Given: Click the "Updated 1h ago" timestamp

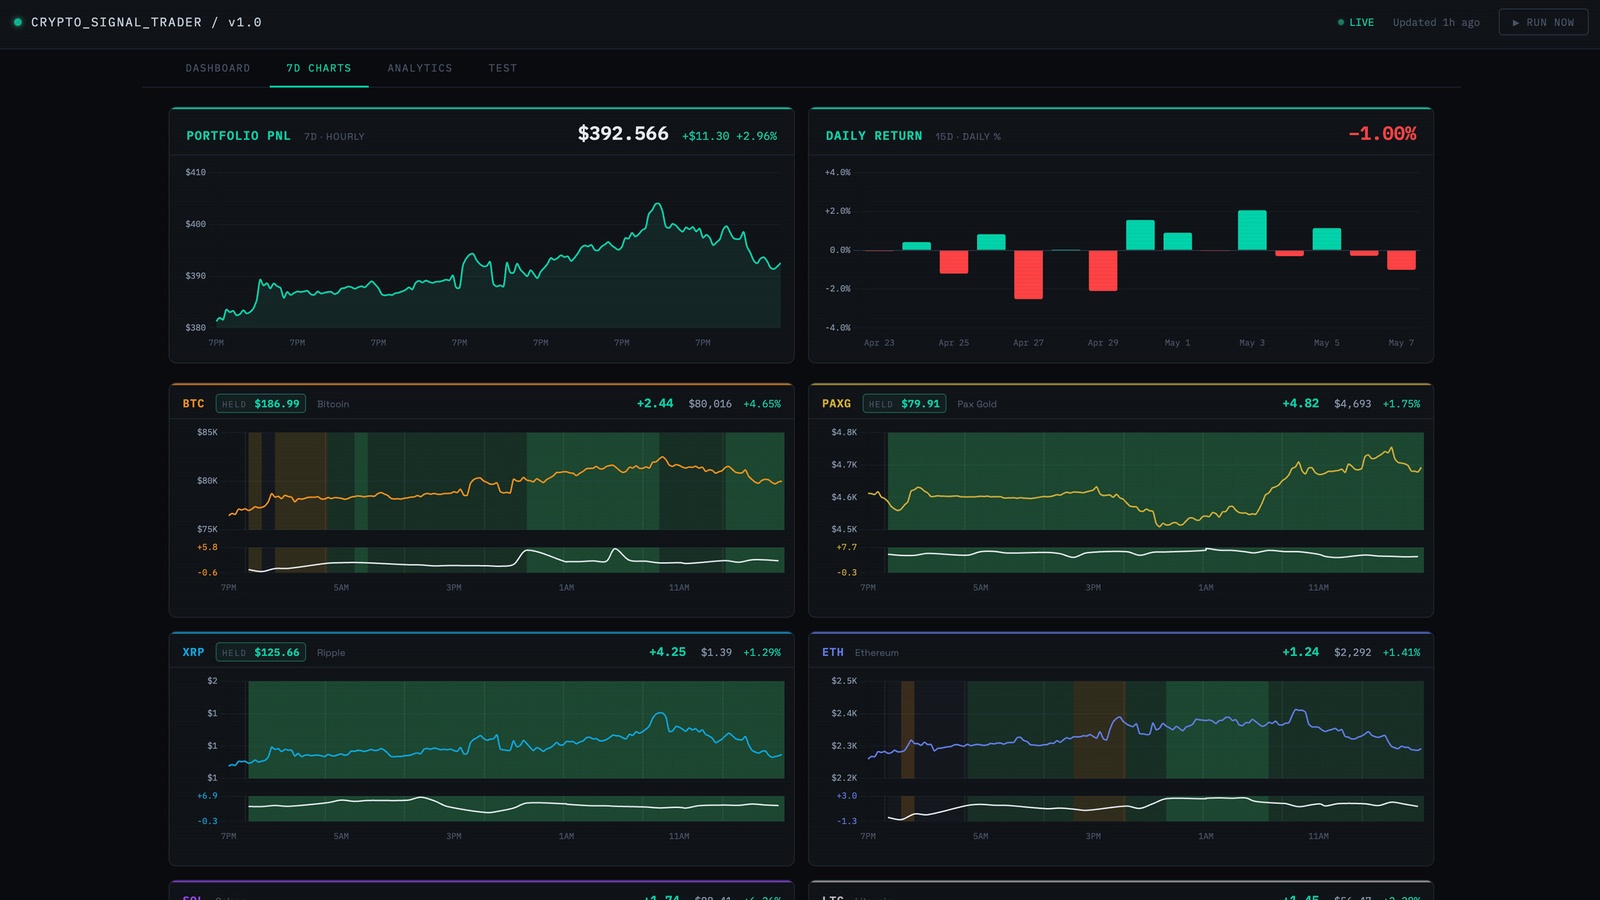Looking at the screenshot, I should click(1436, 22).
